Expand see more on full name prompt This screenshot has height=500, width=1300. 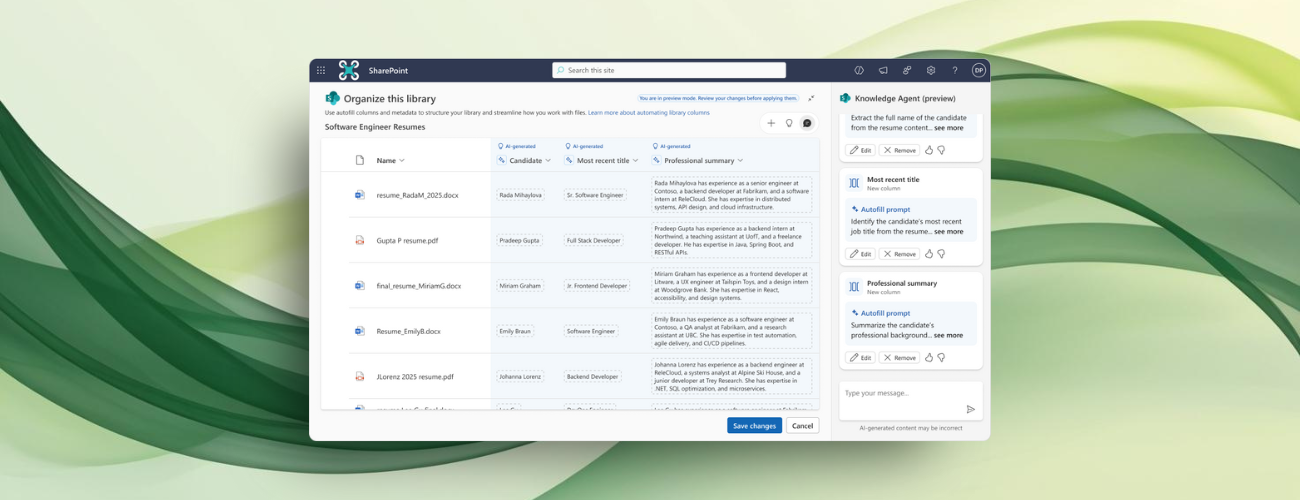pos(949,128)
